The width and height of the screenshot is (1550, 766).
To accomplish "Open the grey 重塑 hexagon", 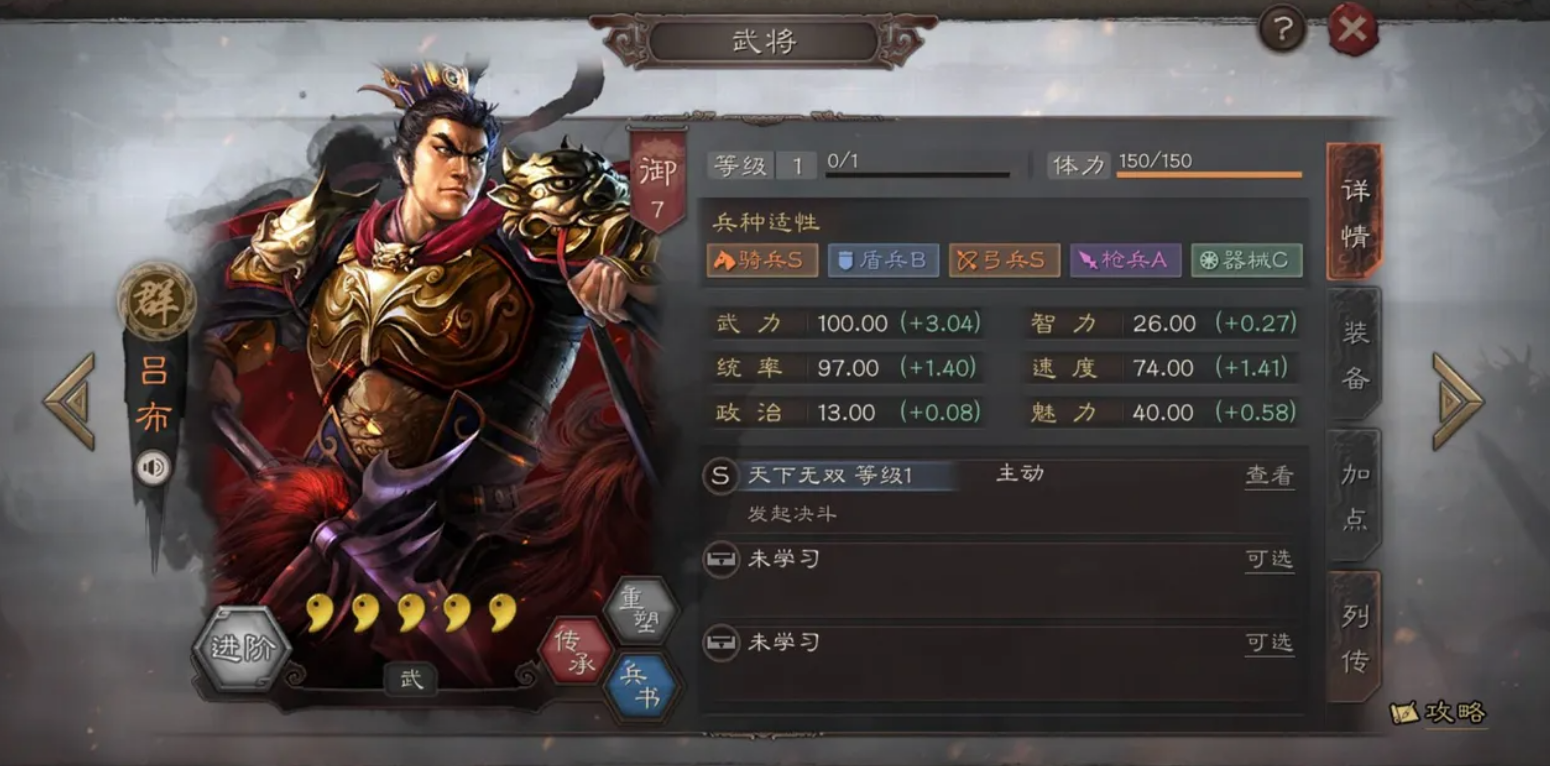I will (642, 611).
